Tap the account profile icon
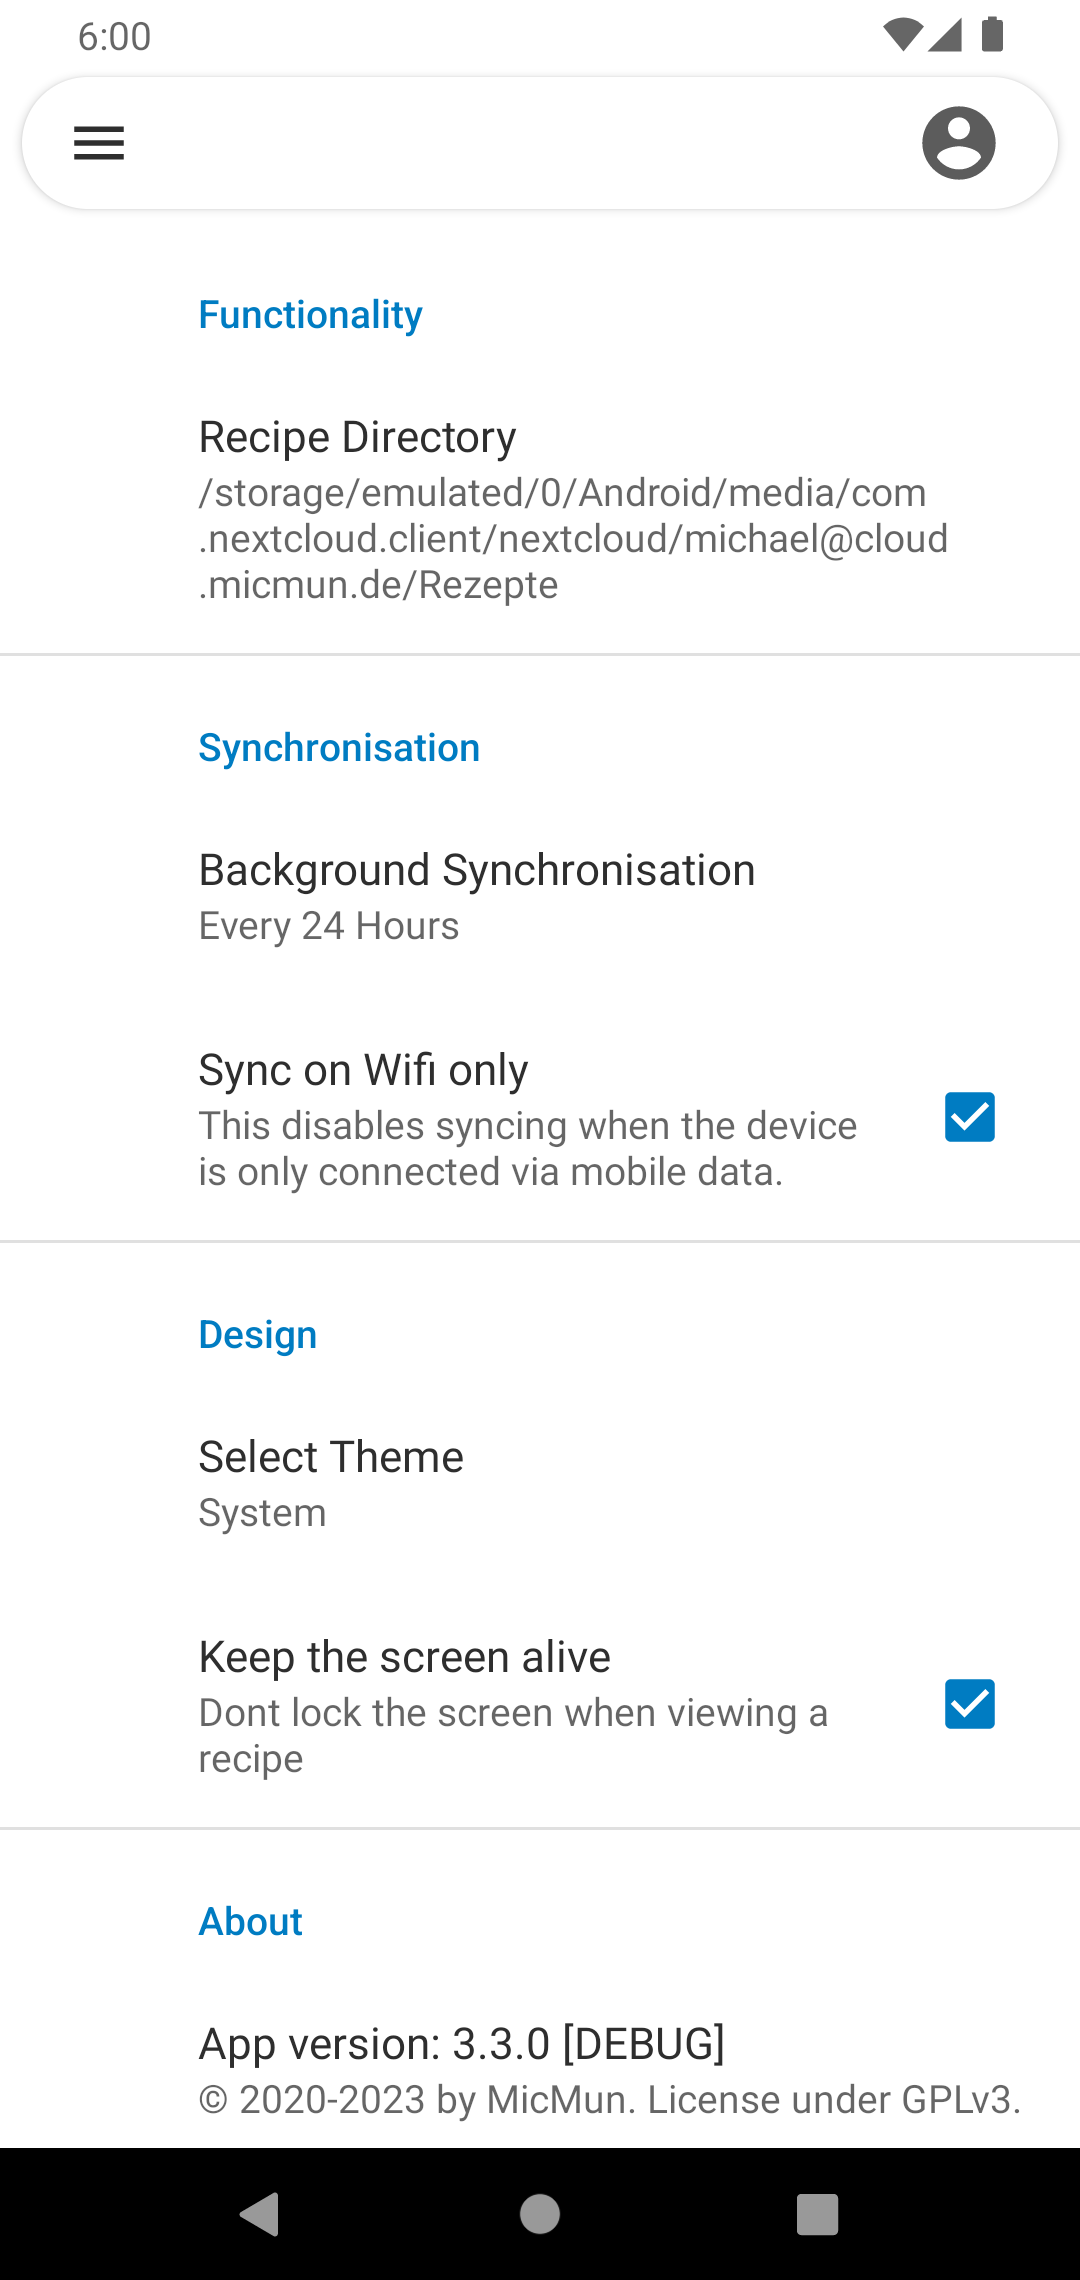This screenshot has height=2280, width=1080. pyautogui.click(x=958, y=143)
